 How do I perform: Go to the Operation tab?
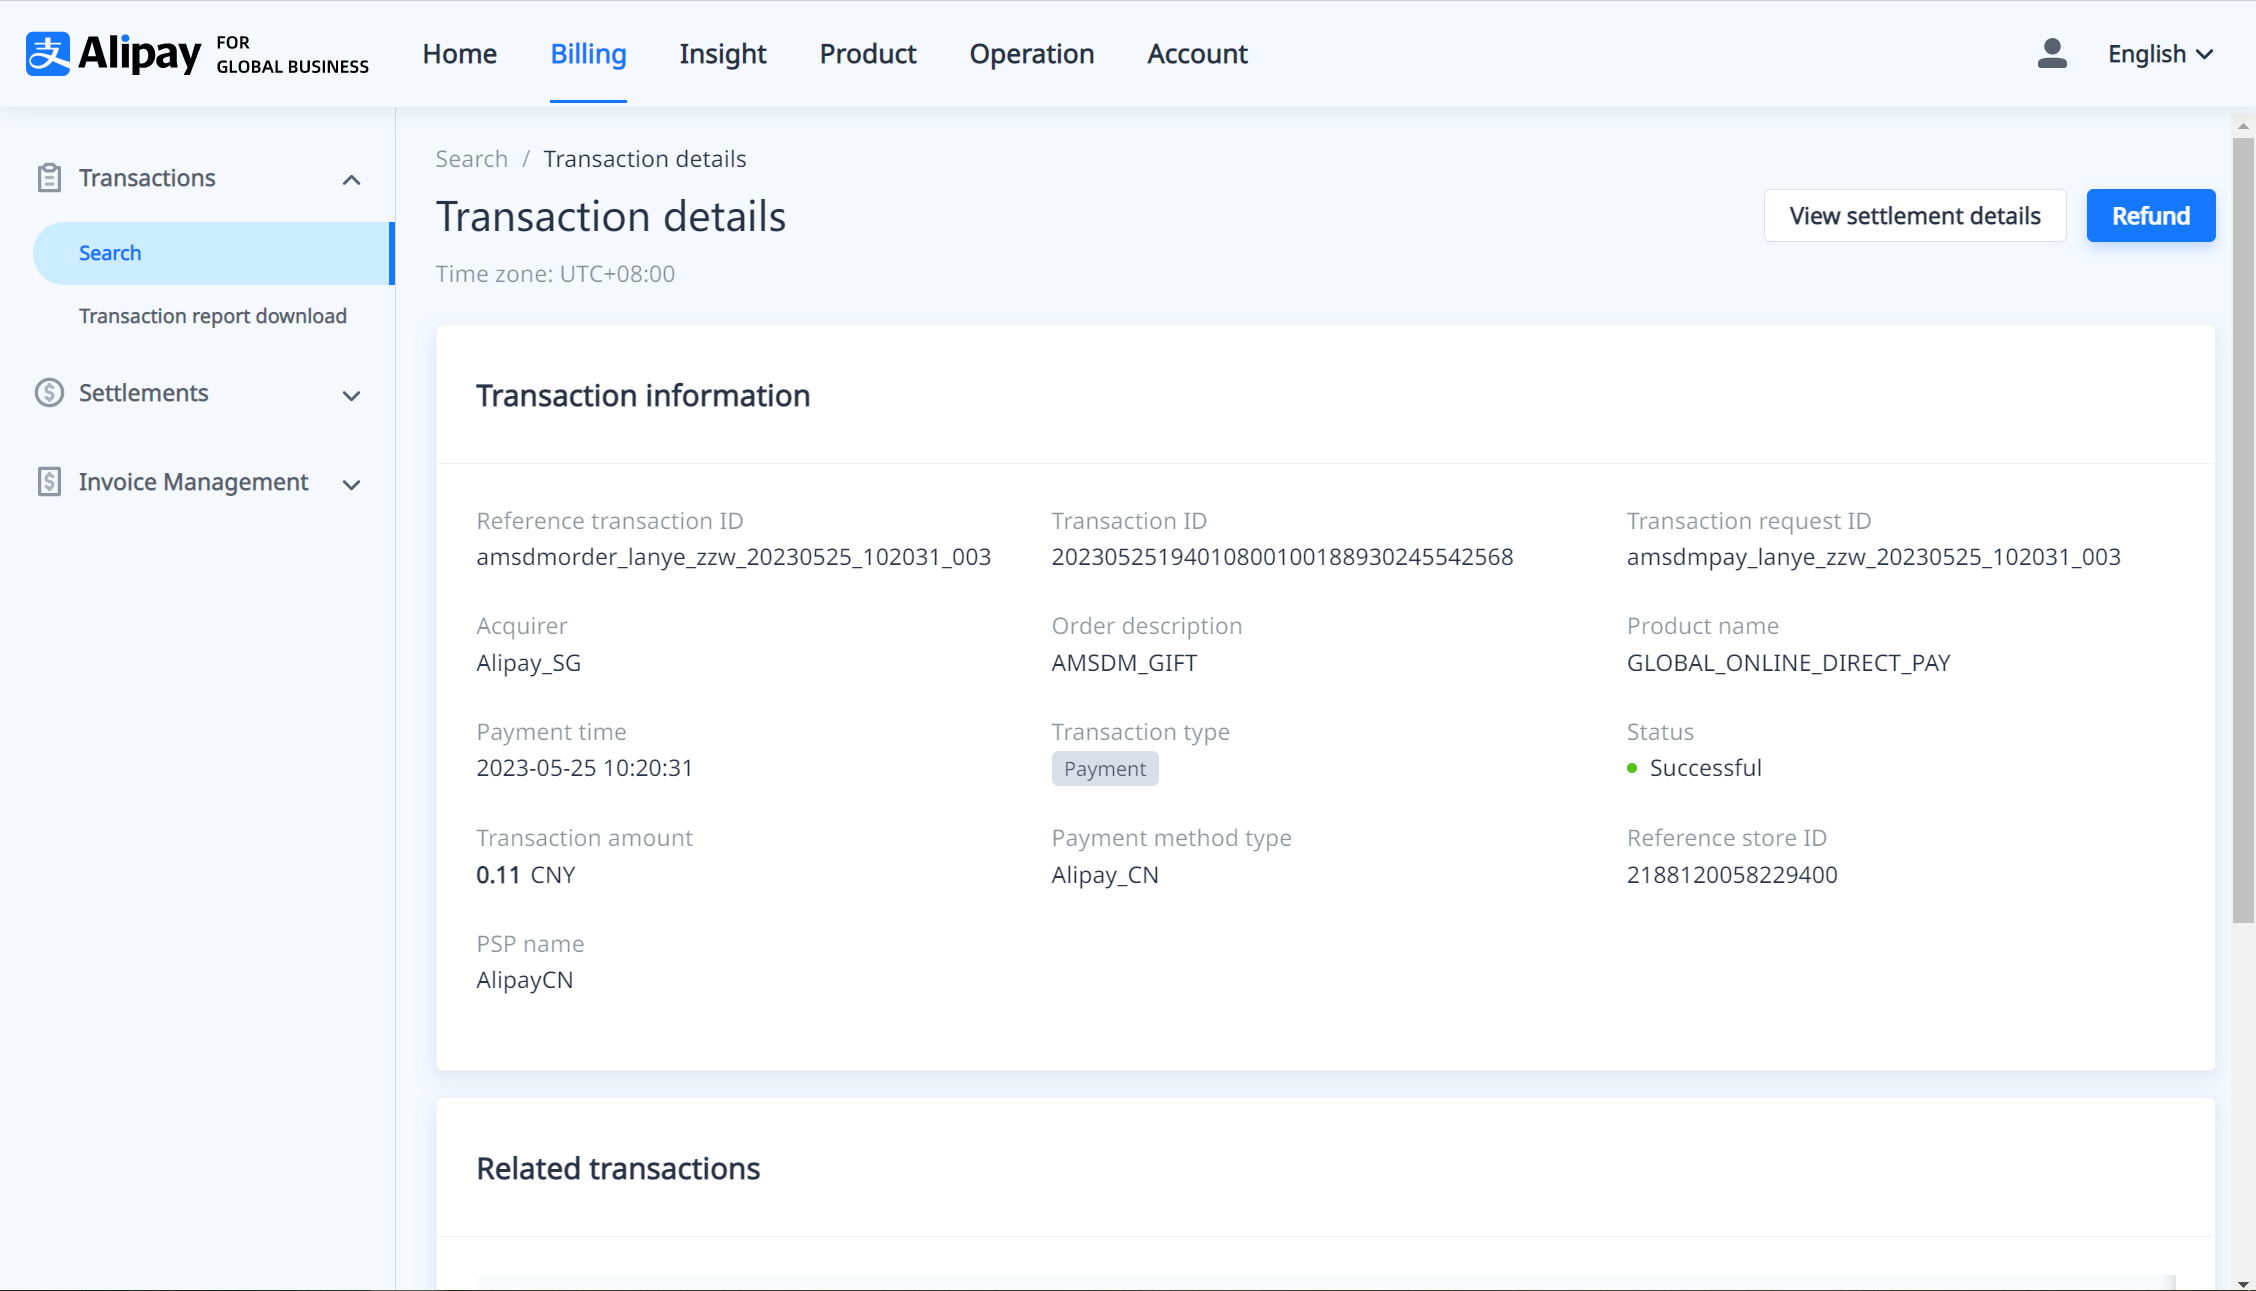[1031, 54]
